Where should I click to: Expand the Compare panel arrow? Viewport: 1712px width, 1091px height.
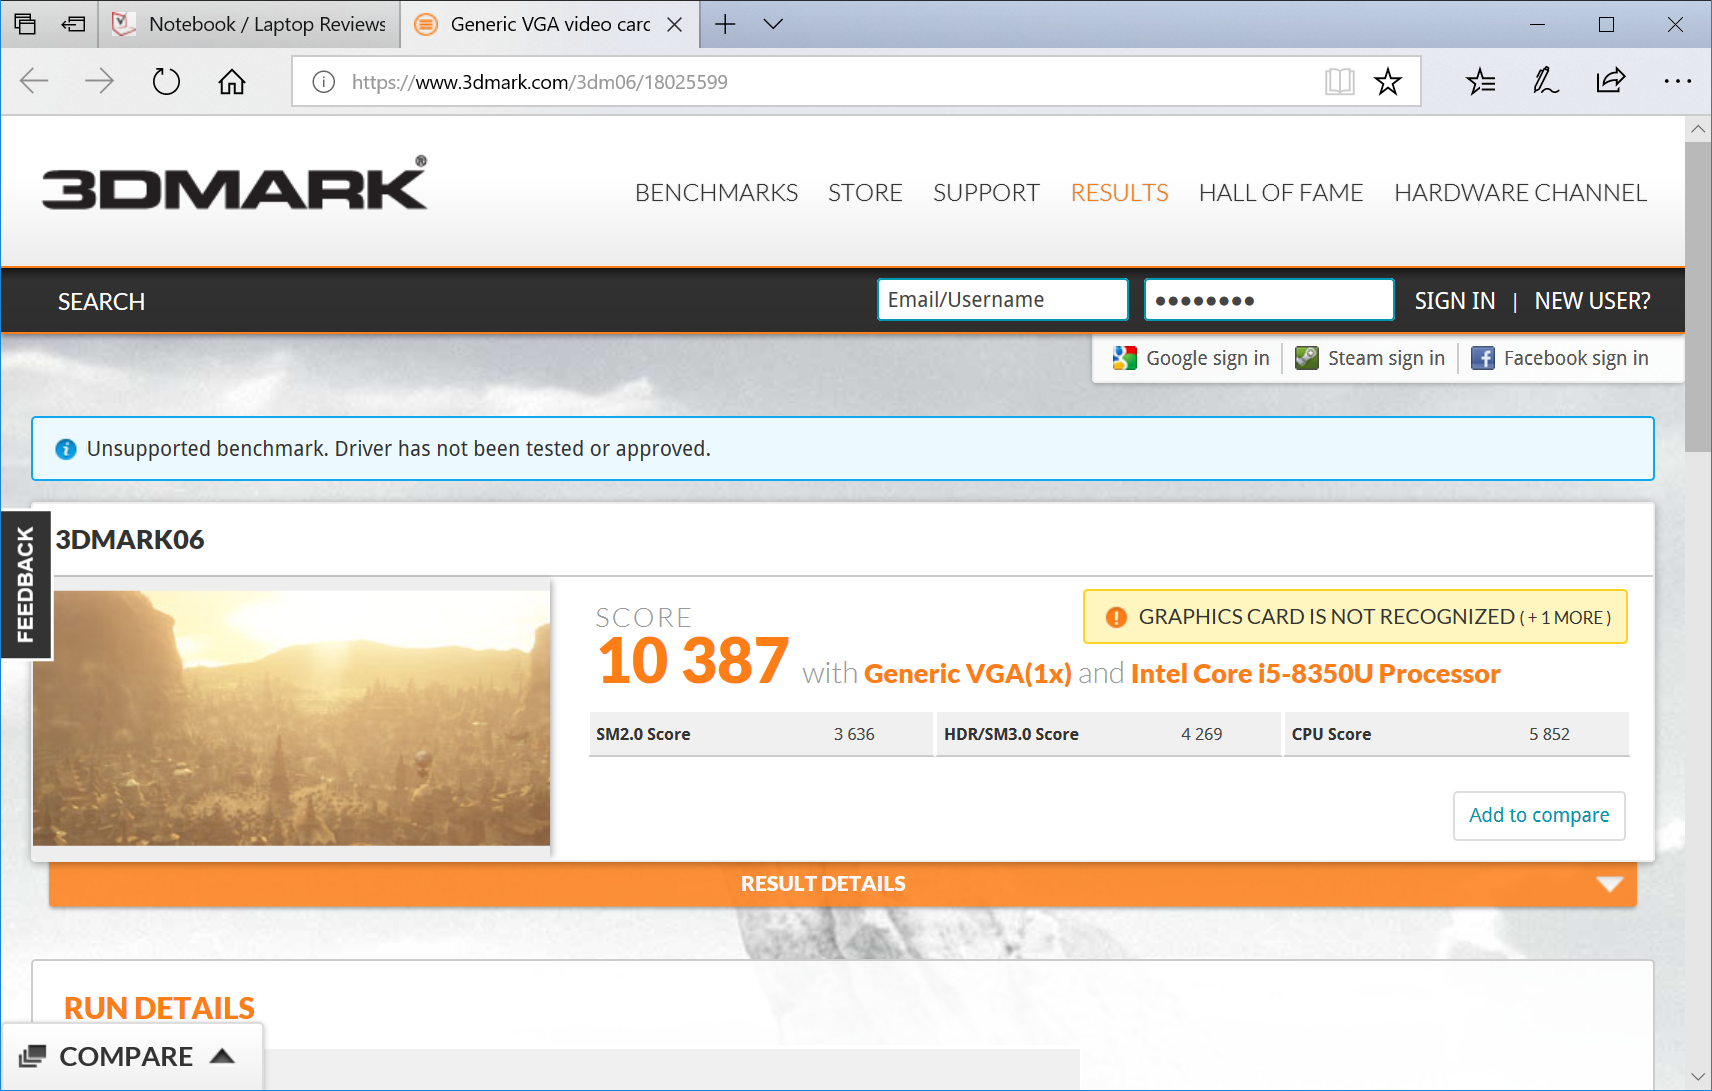tap(223, 1056)
